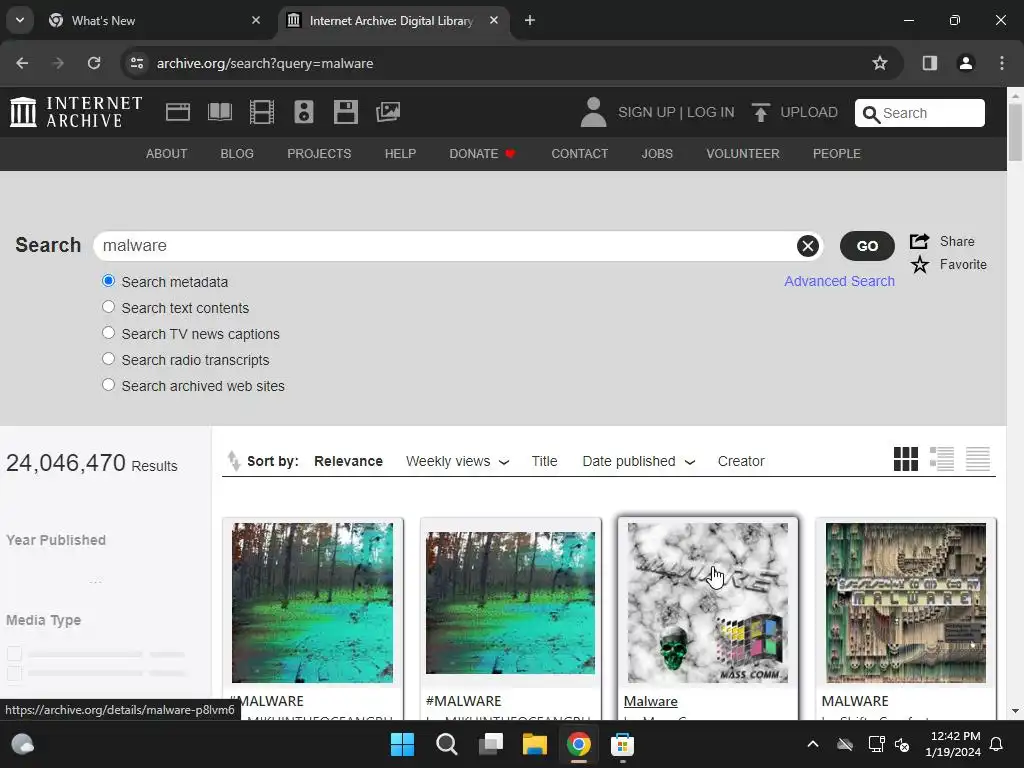Viewport: 1024px width, 768px height.
Task: Select Search TV news captions option
Action: pos(108,333)
